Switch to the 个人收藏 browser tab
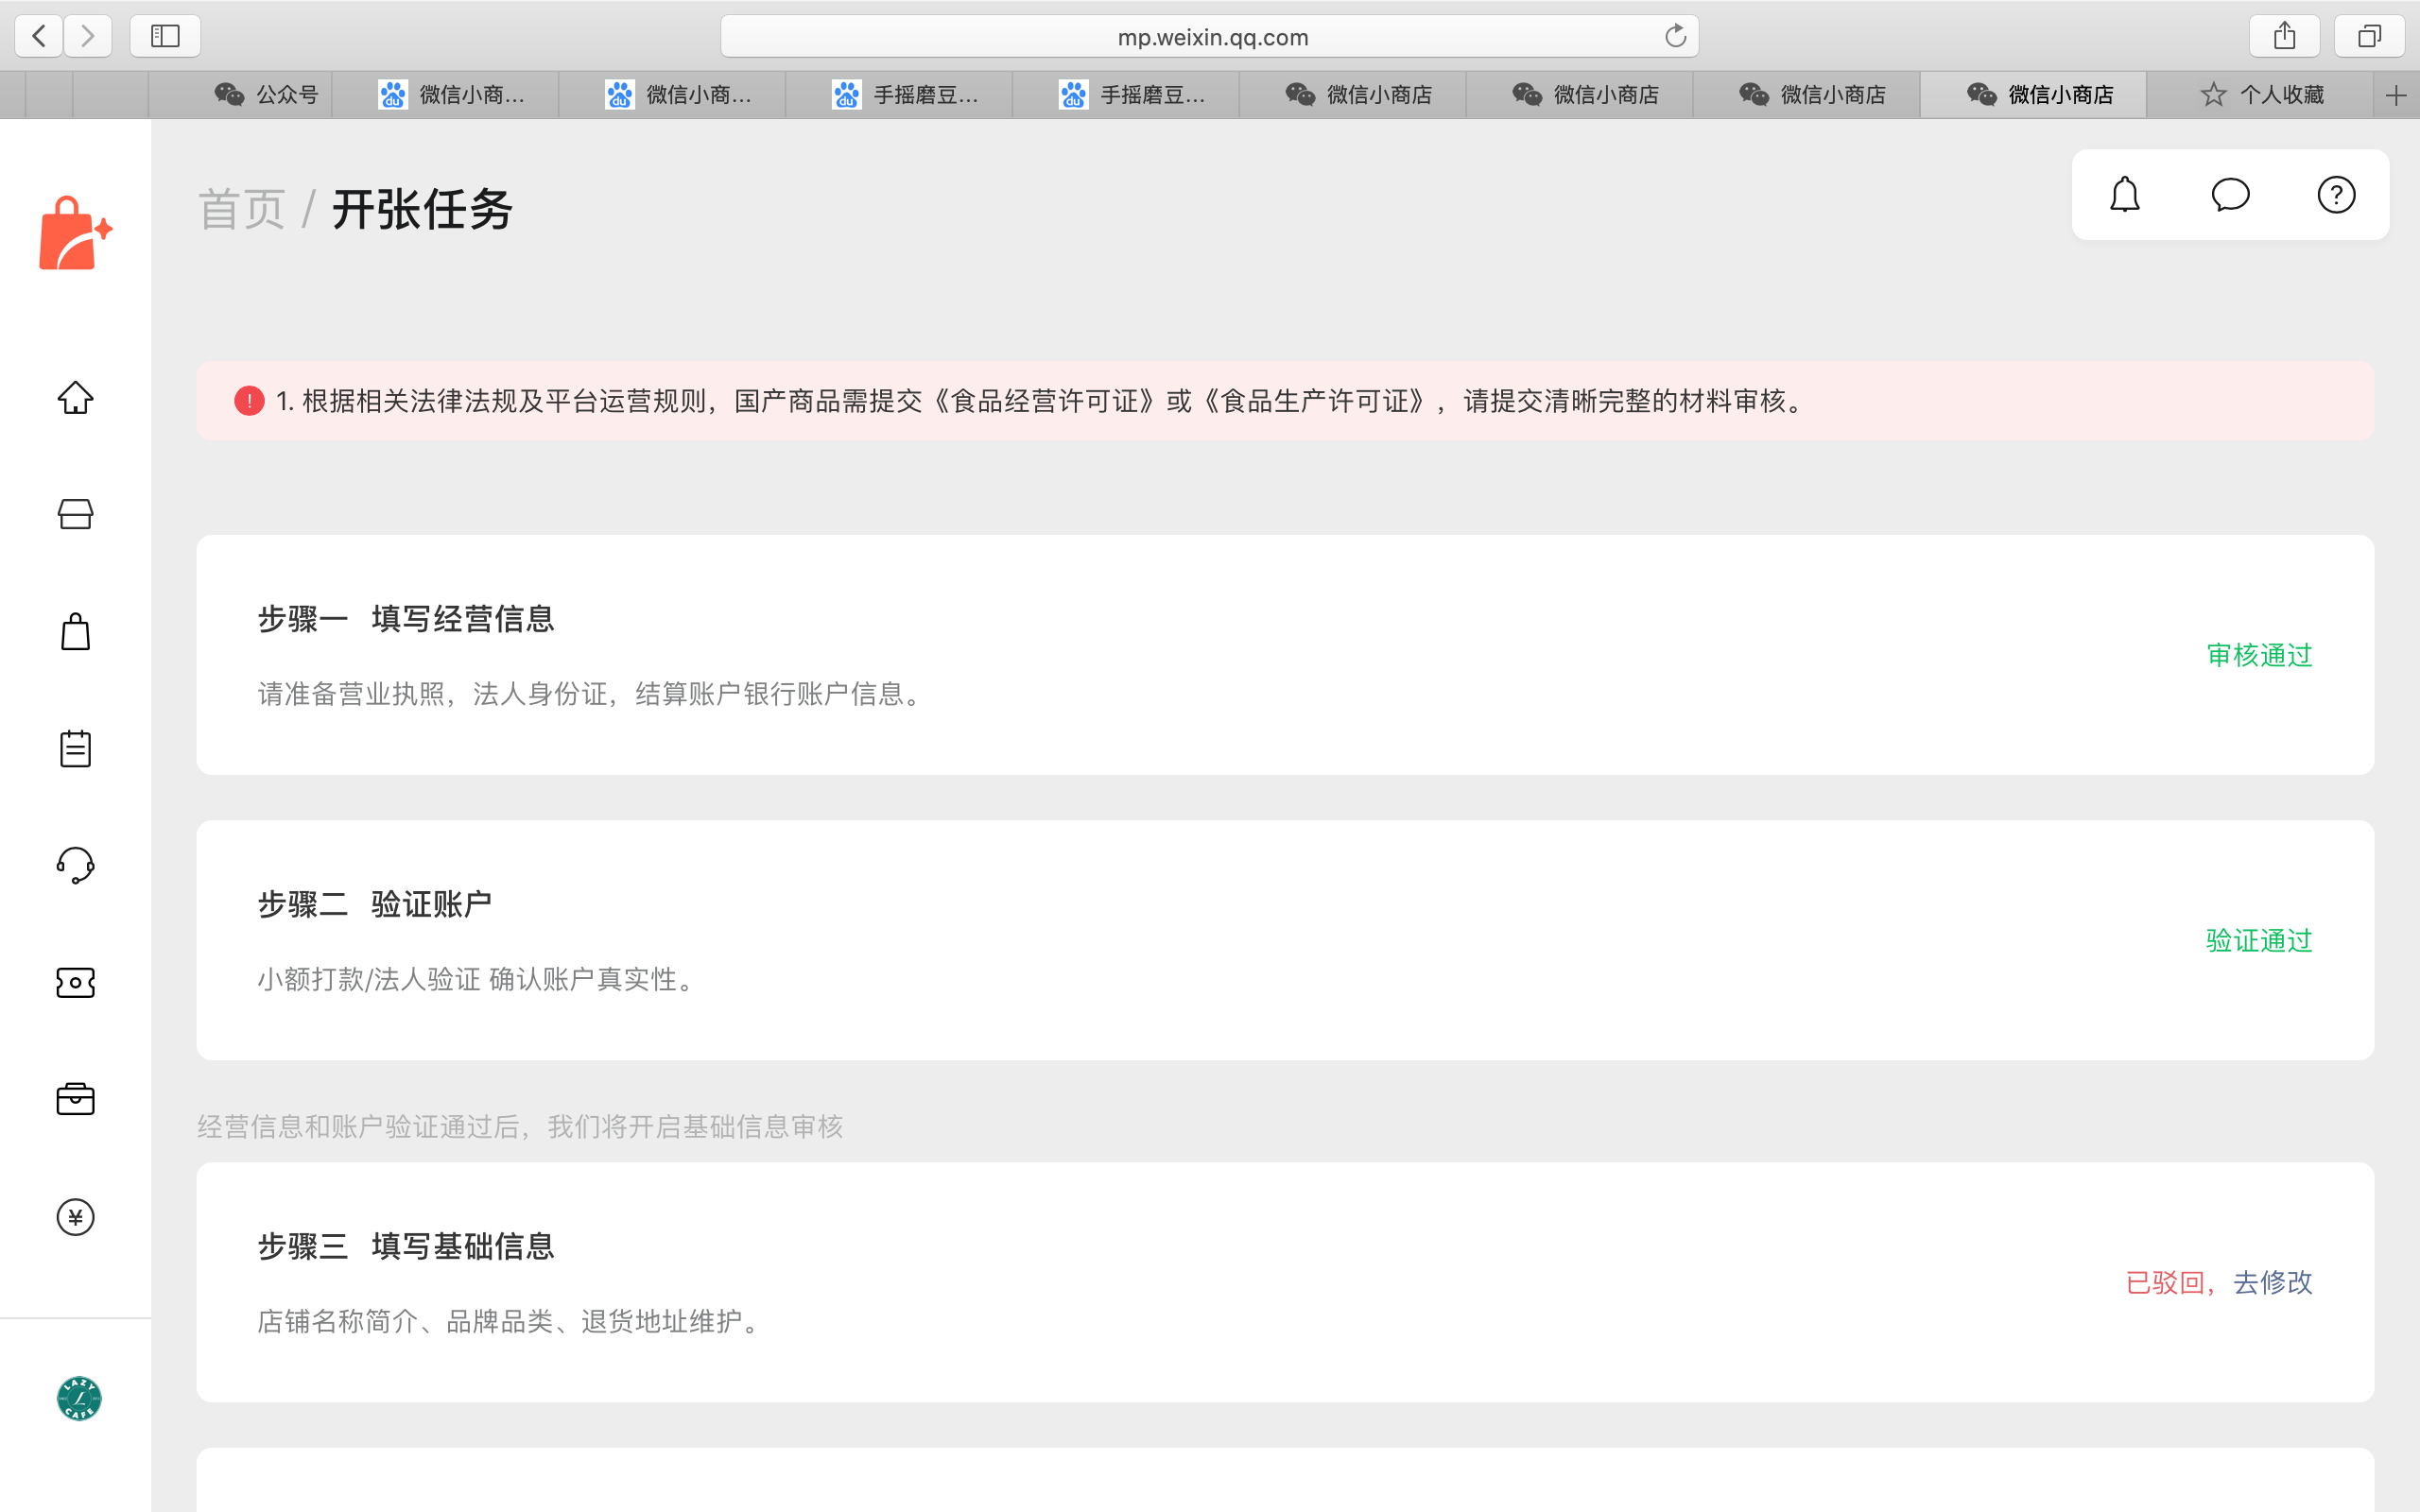 click(x=2262, y=95)
